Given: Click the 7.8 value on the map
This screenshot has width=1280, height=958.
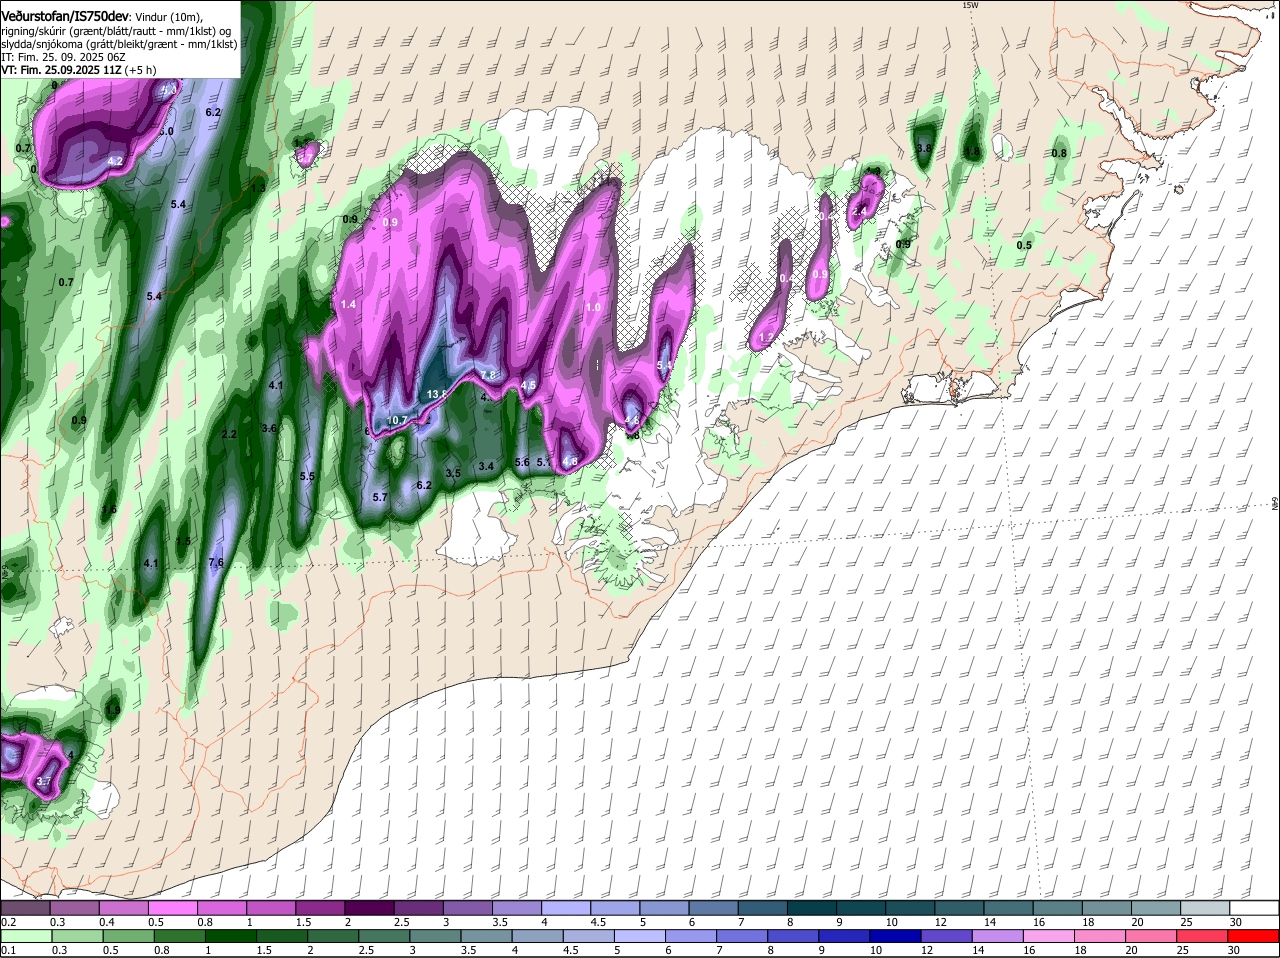Looking at the screenshot, I should pyautogui.click(x=488, y=375).
